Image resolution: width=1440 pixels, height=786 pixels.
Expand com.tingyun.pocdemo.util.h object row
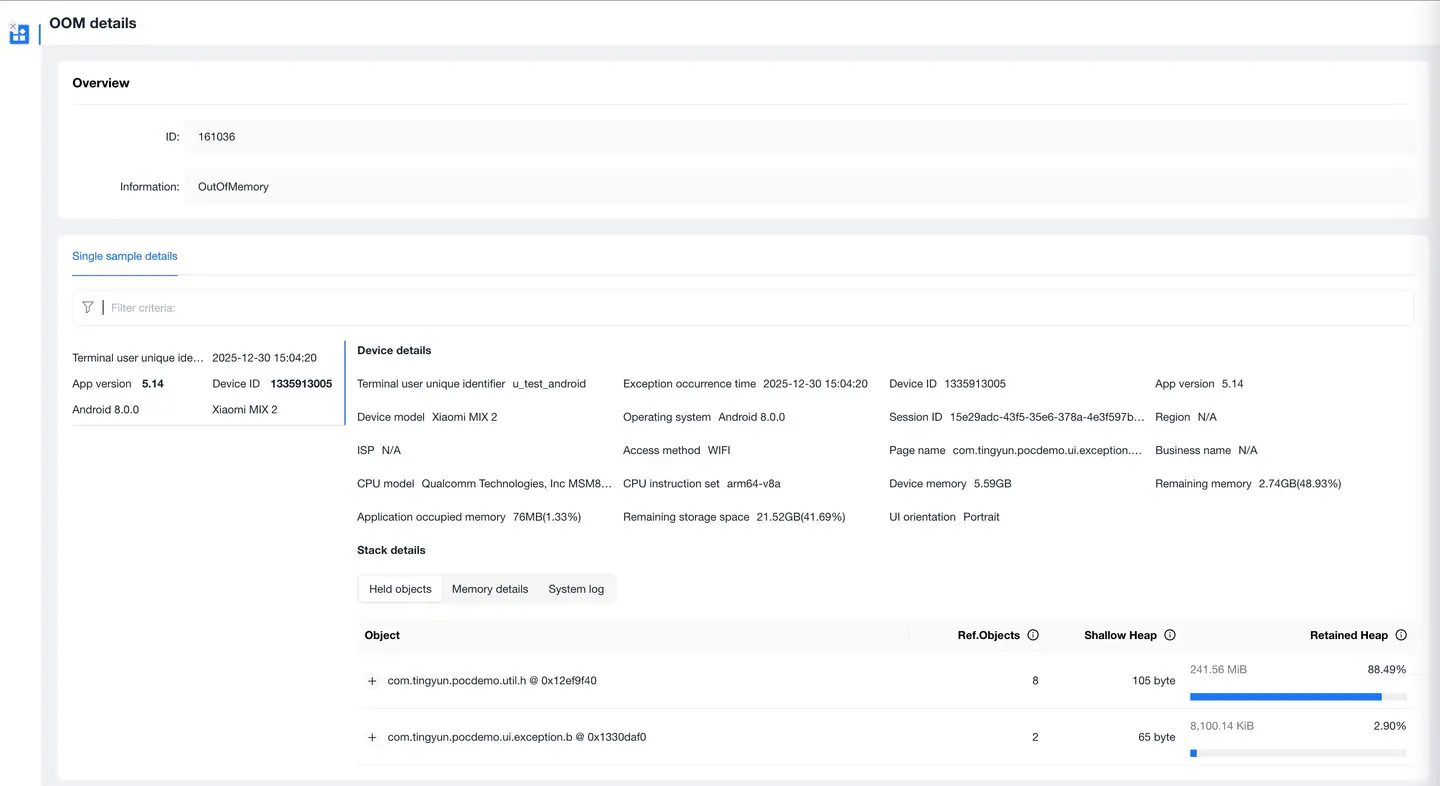coord(372,681)
